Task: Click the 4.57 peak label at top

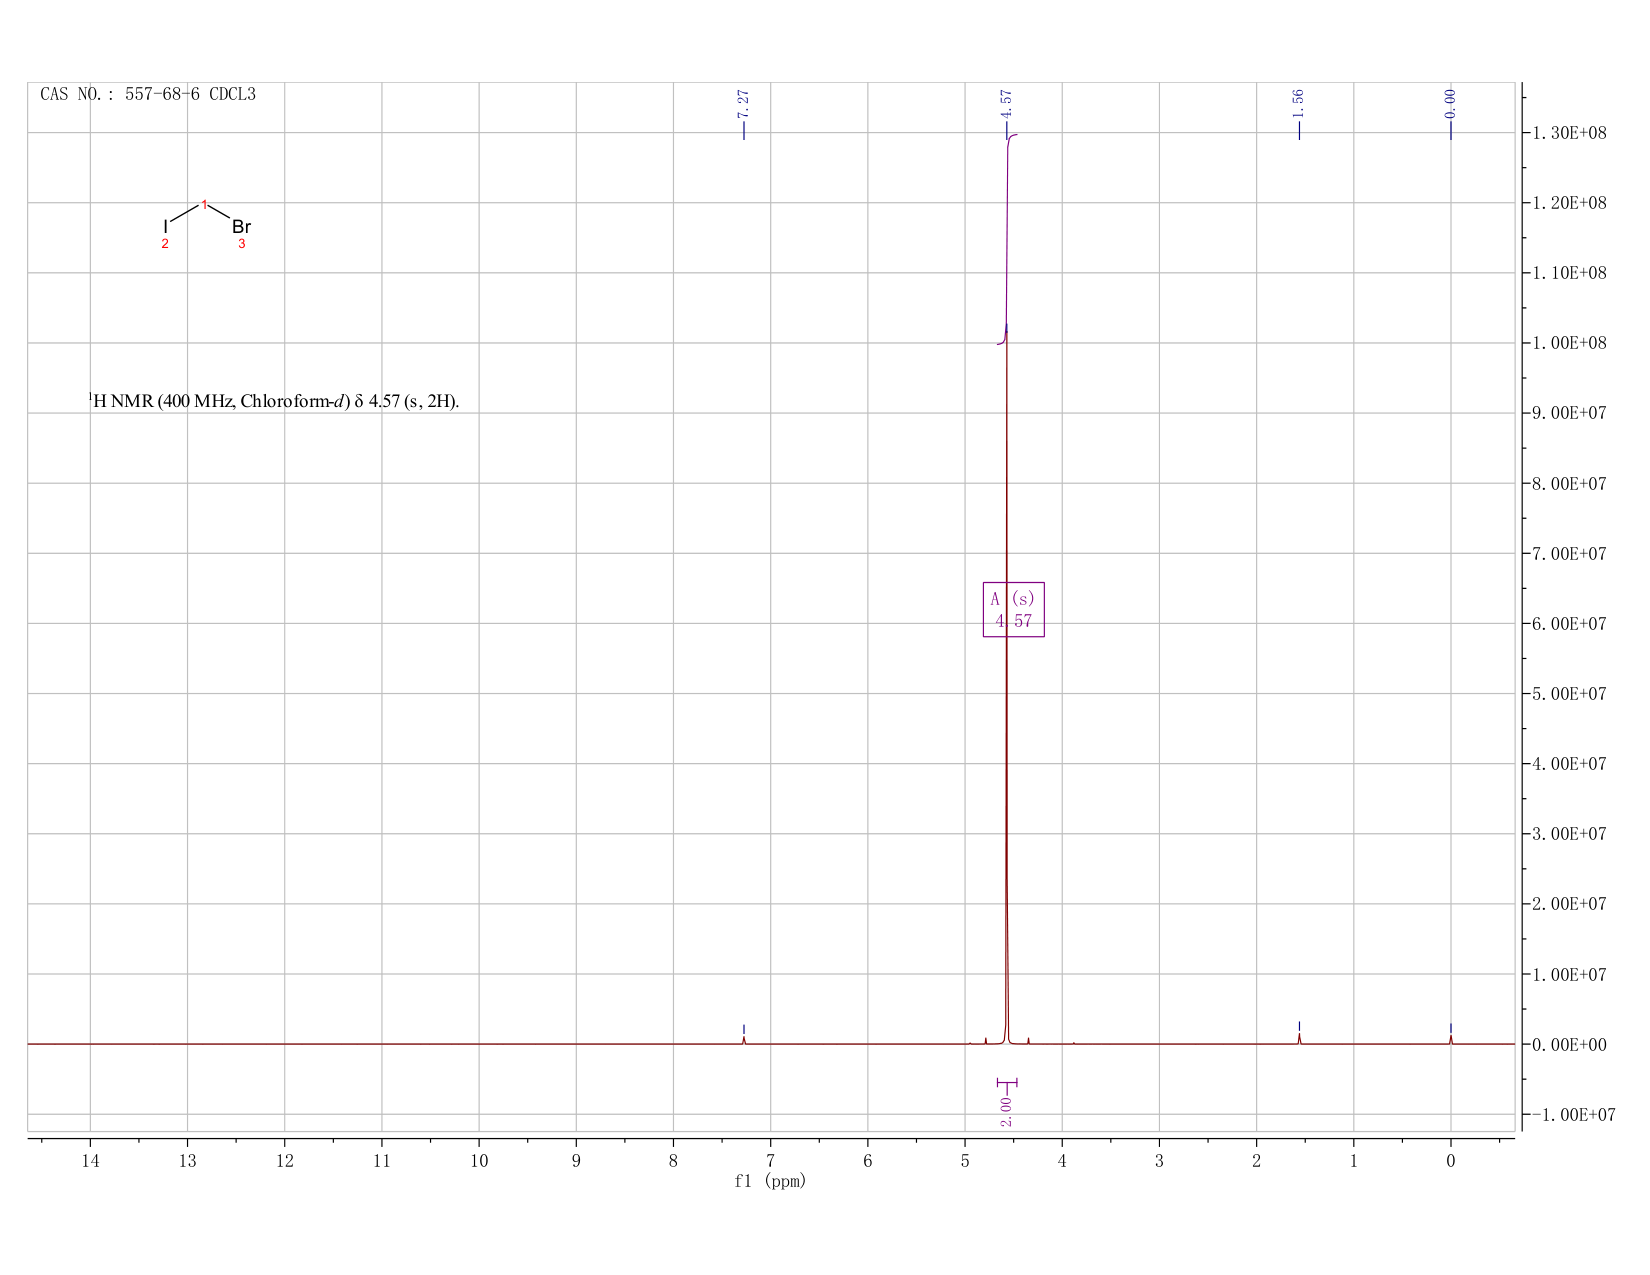Action: coord(1007,104)
